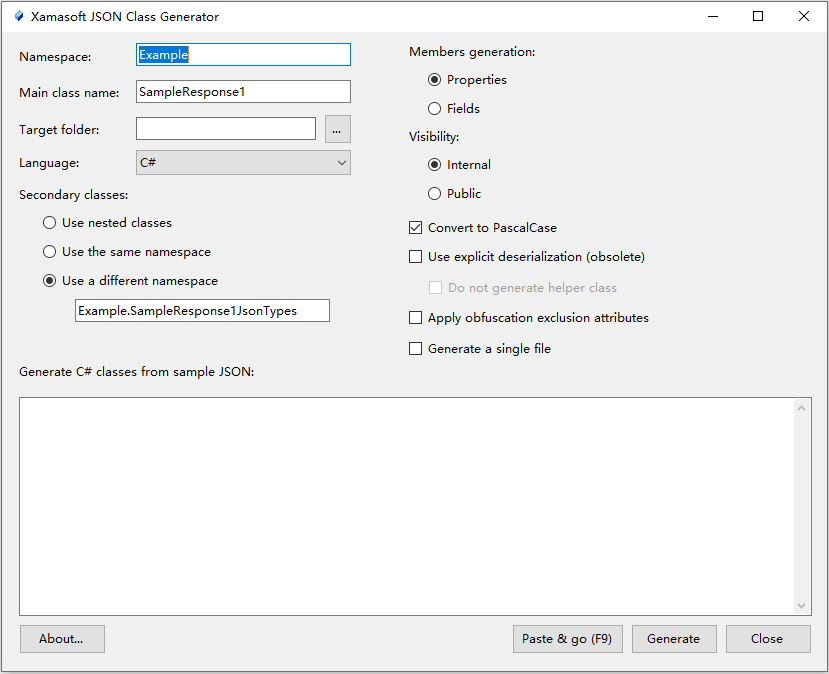Enable Apply obfuscation exclusion attributes
The image size is (829, 674).
416,318
